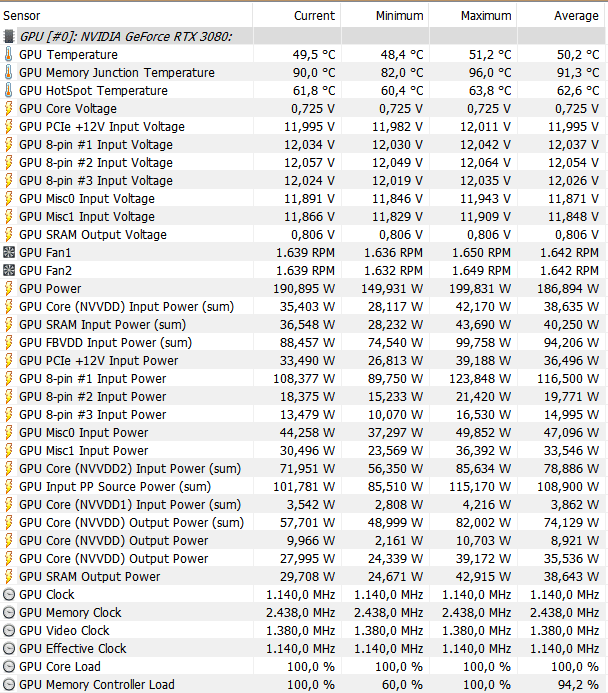
Task: Click lightning icon beside GPU SRAM Output Voltage
Action: 8,235
